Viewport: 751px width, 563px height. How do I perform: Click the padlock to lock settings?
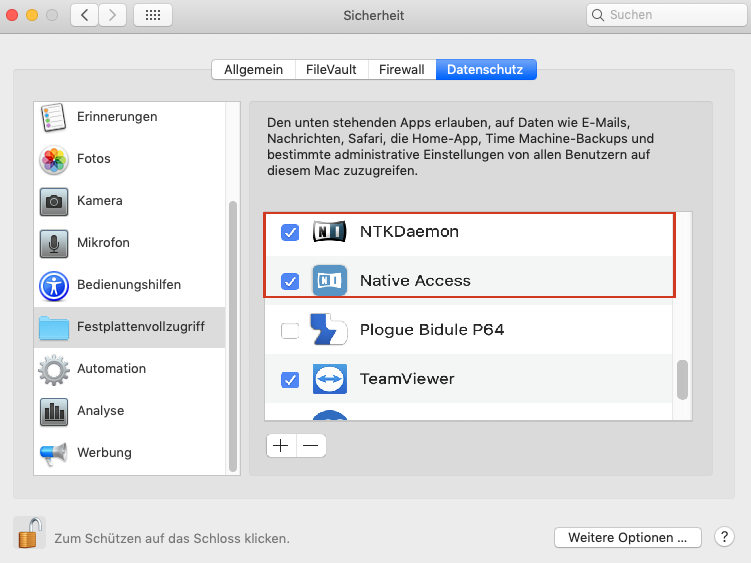29,532
